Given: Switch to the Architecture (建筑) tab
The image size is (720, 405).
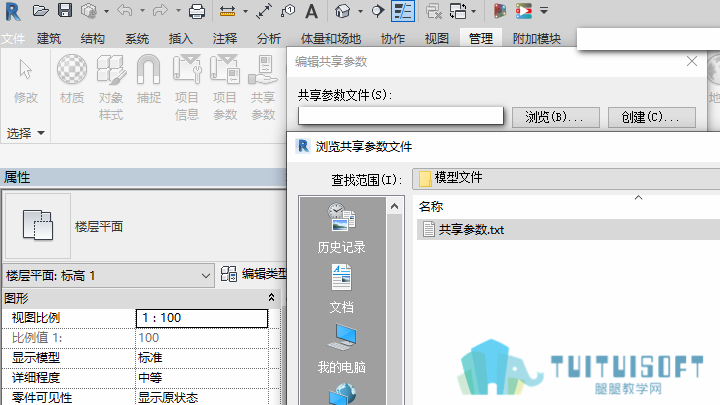Looking at the screenshot, I should (x=49, y=39).
